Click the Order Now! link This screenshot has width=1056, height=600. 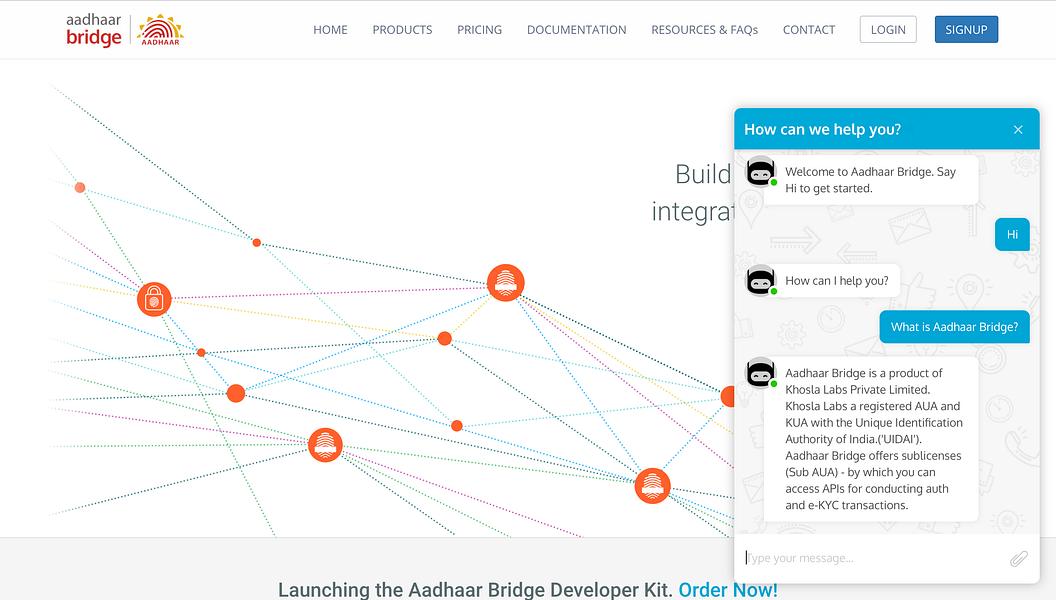click(727, 589)
